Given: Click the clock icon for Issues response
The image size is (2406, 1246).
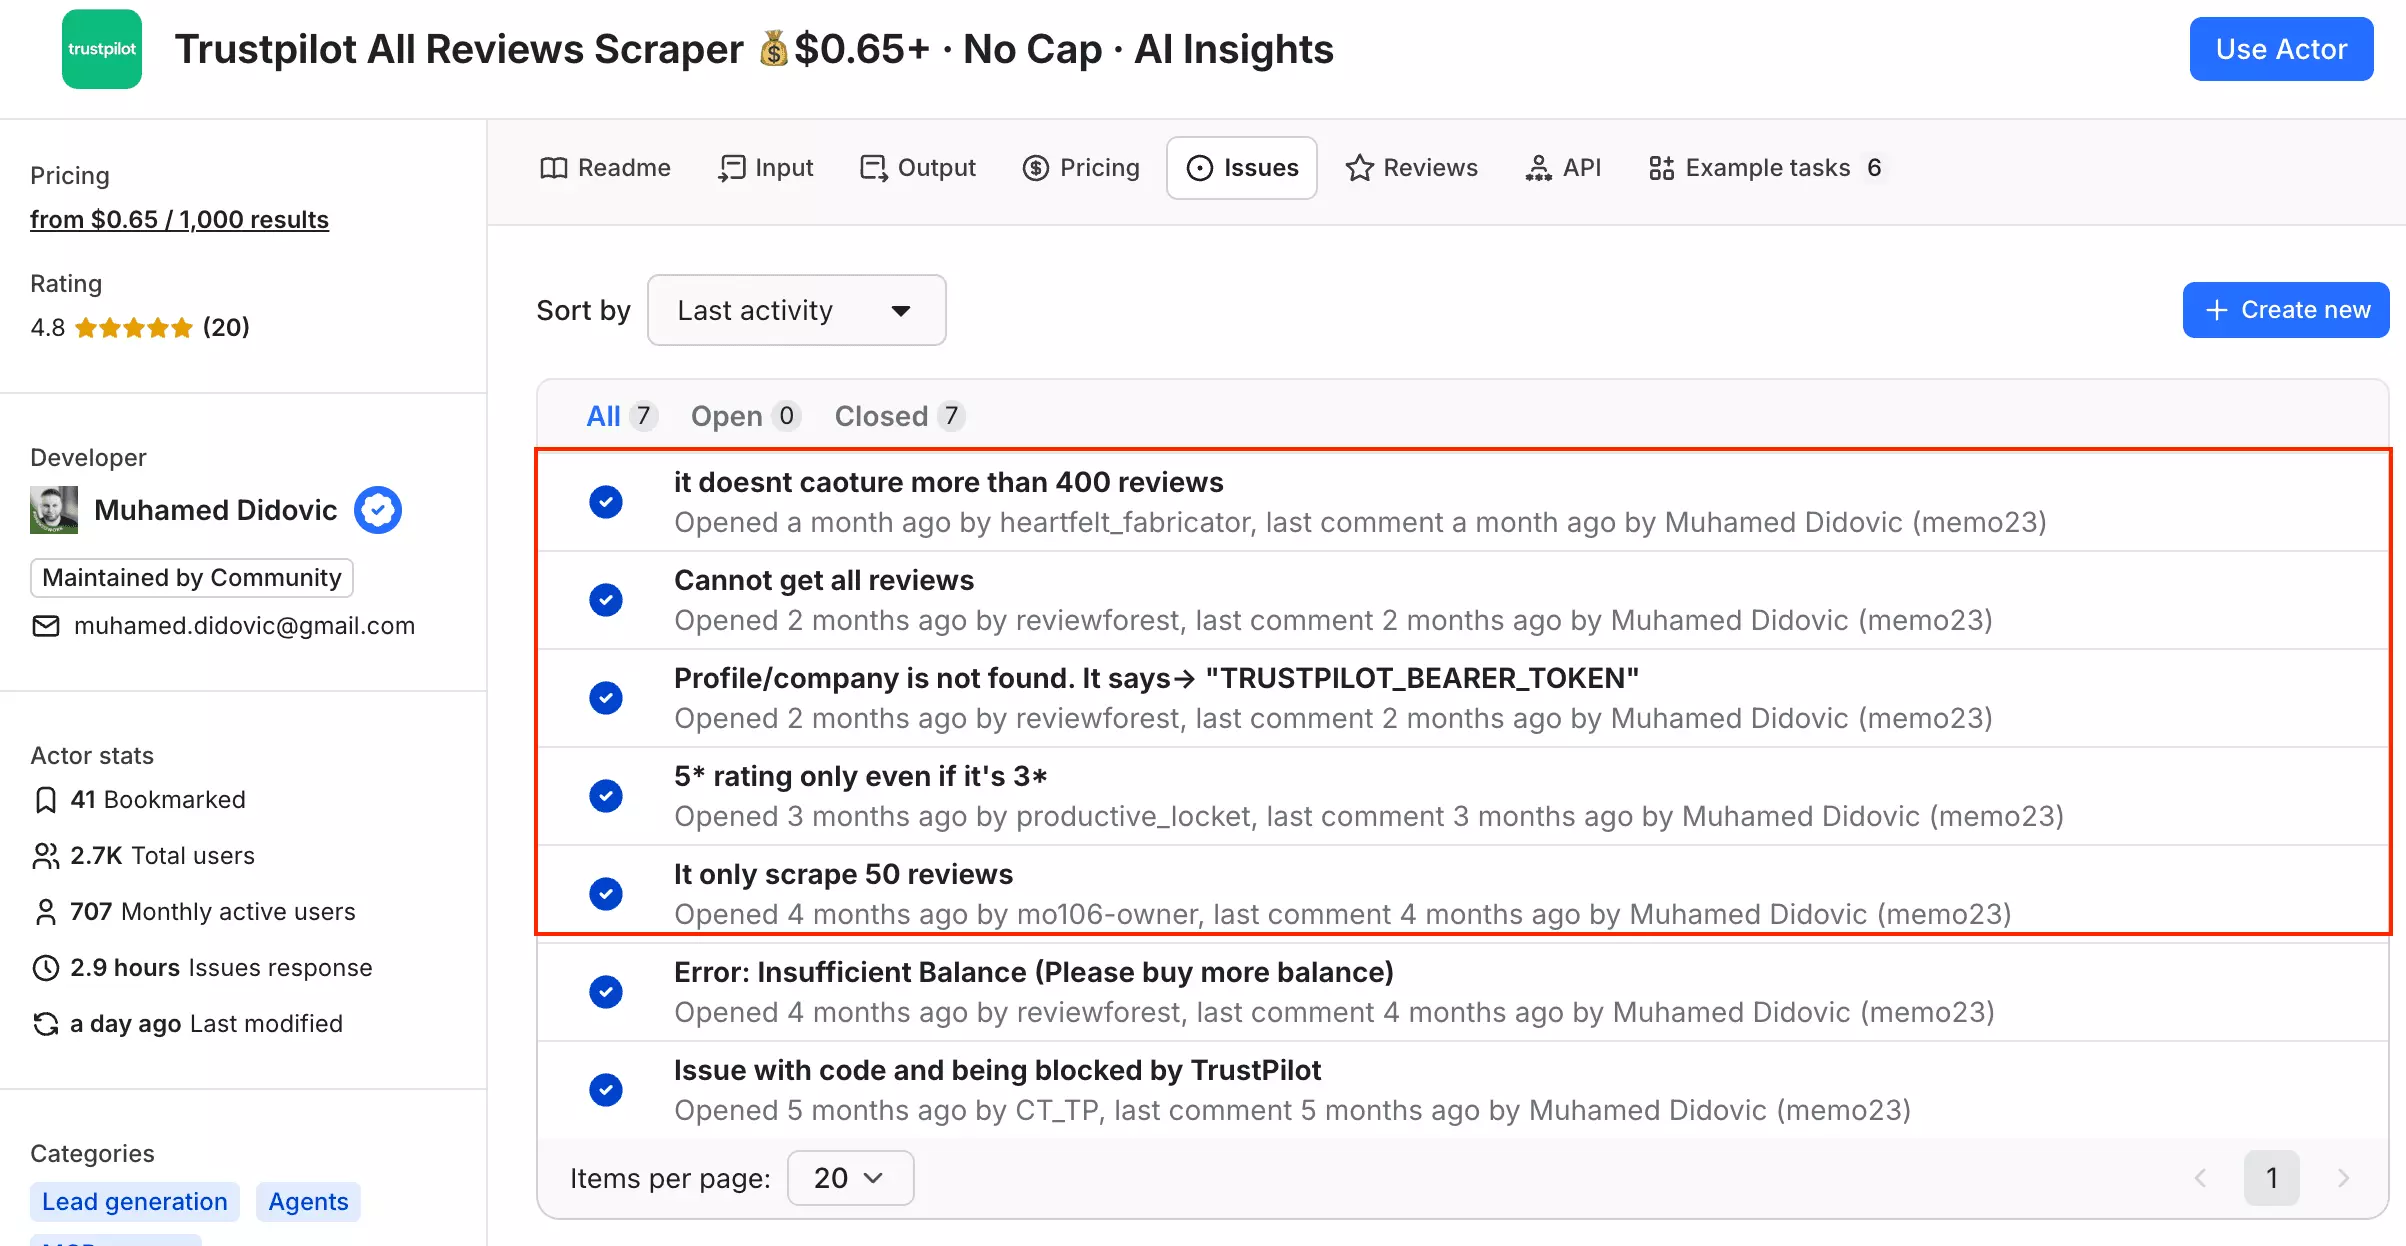Looking at the screenshot, I should coord(46,968).
